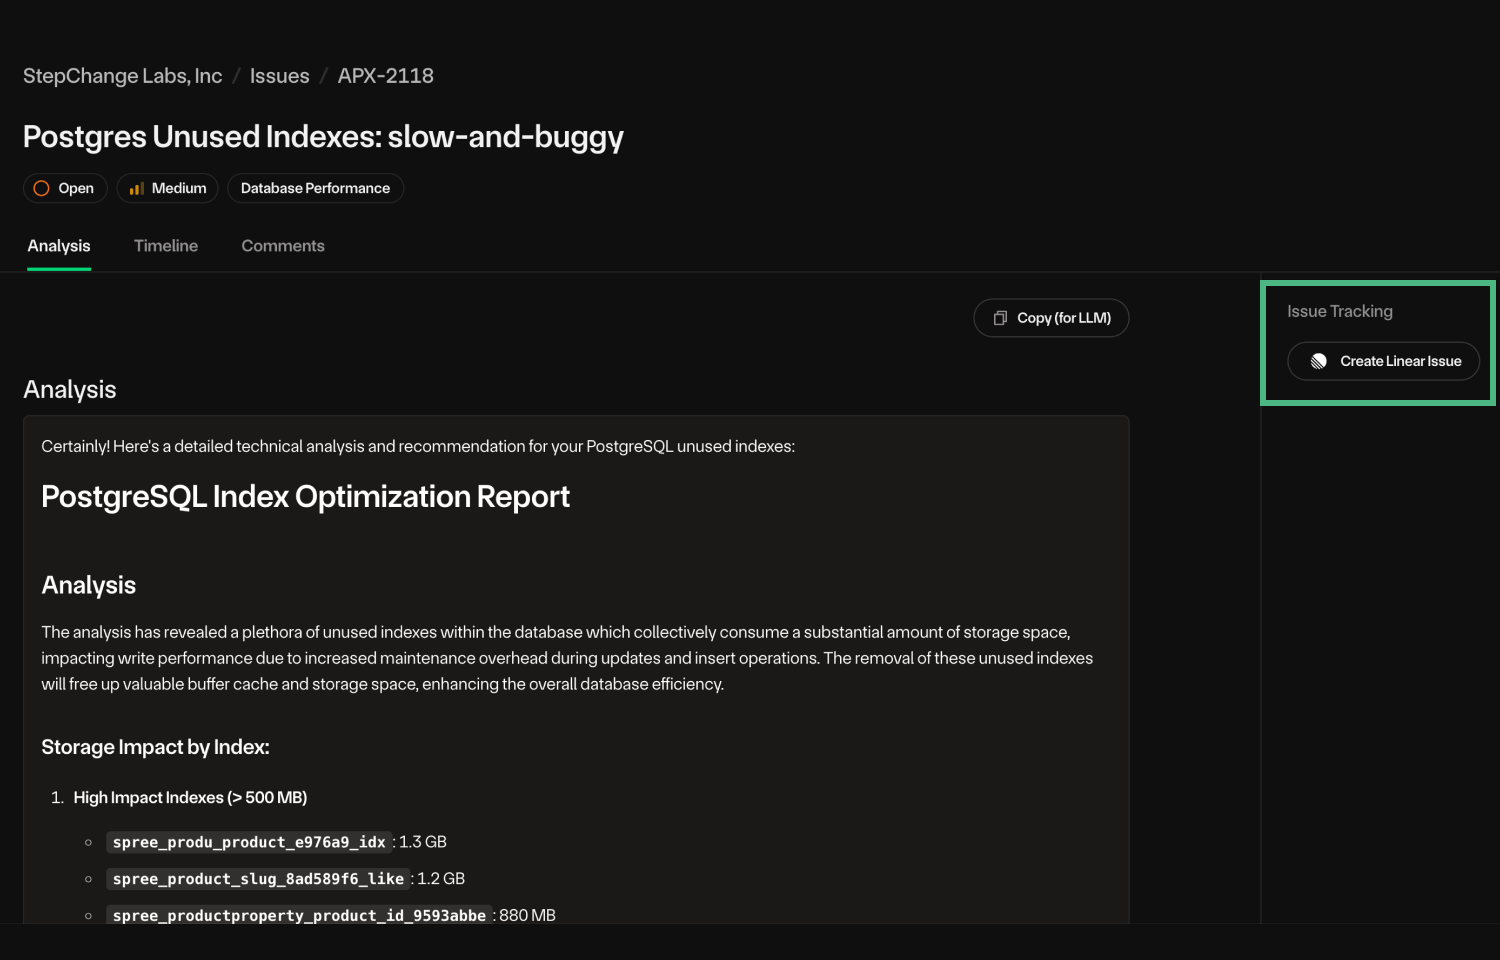Click the copy icon on Copy (for LLM) button
Image resolution: width=1500 pixels, height=960 pixels.
click(1001, 317)
